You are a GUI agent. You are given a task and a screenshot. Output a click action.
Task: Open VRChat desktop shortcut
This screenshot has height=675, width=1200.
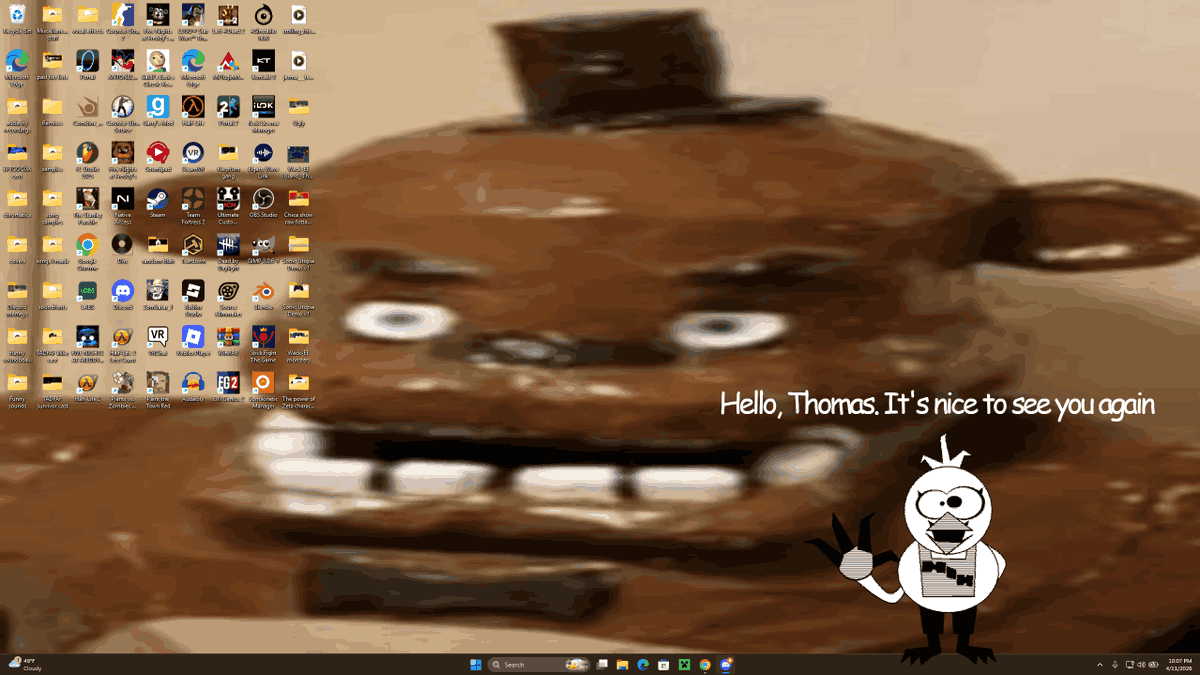158,341
